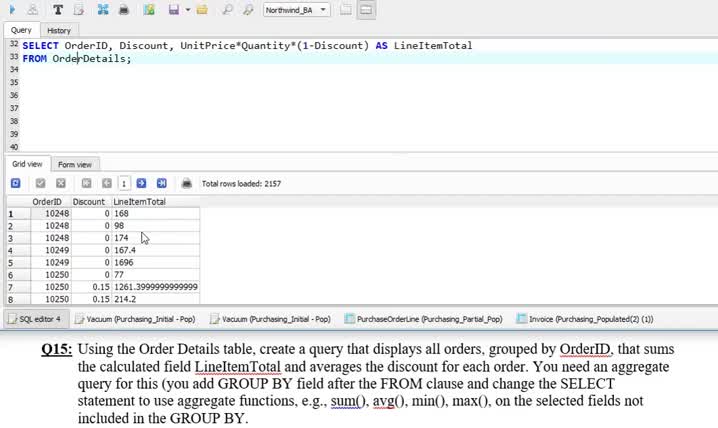The width and height of the screenshot is (718, 428).
Task: Click the refresh grid icon in results
Action: click(15, 184)
